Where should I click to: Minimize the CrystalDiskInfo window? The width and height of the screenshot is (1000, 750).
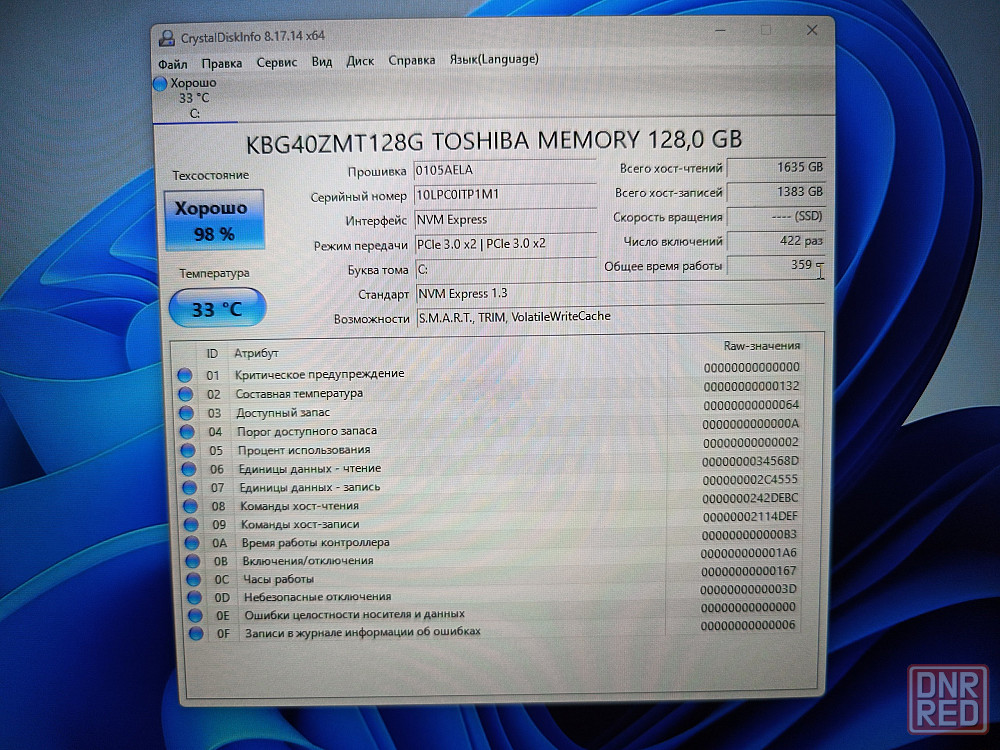click(x=721, y=30)
